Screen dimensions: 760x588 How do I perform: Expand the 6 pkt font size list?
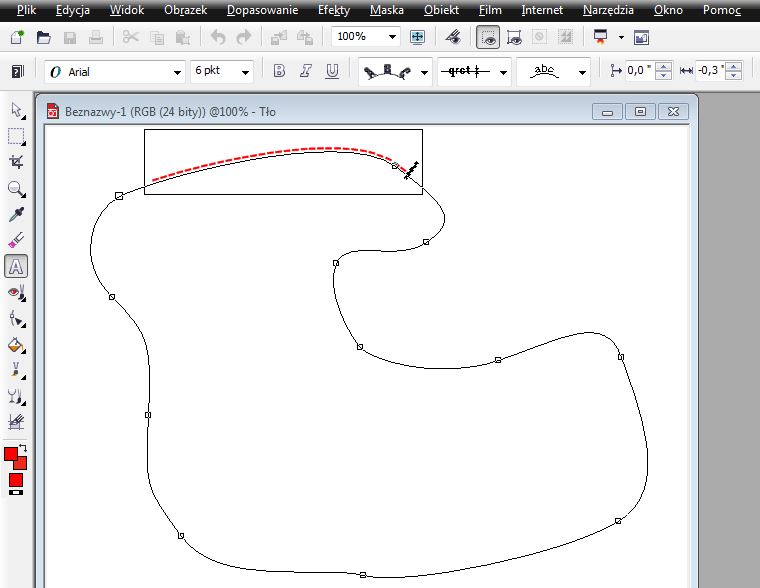pos(222,72)
